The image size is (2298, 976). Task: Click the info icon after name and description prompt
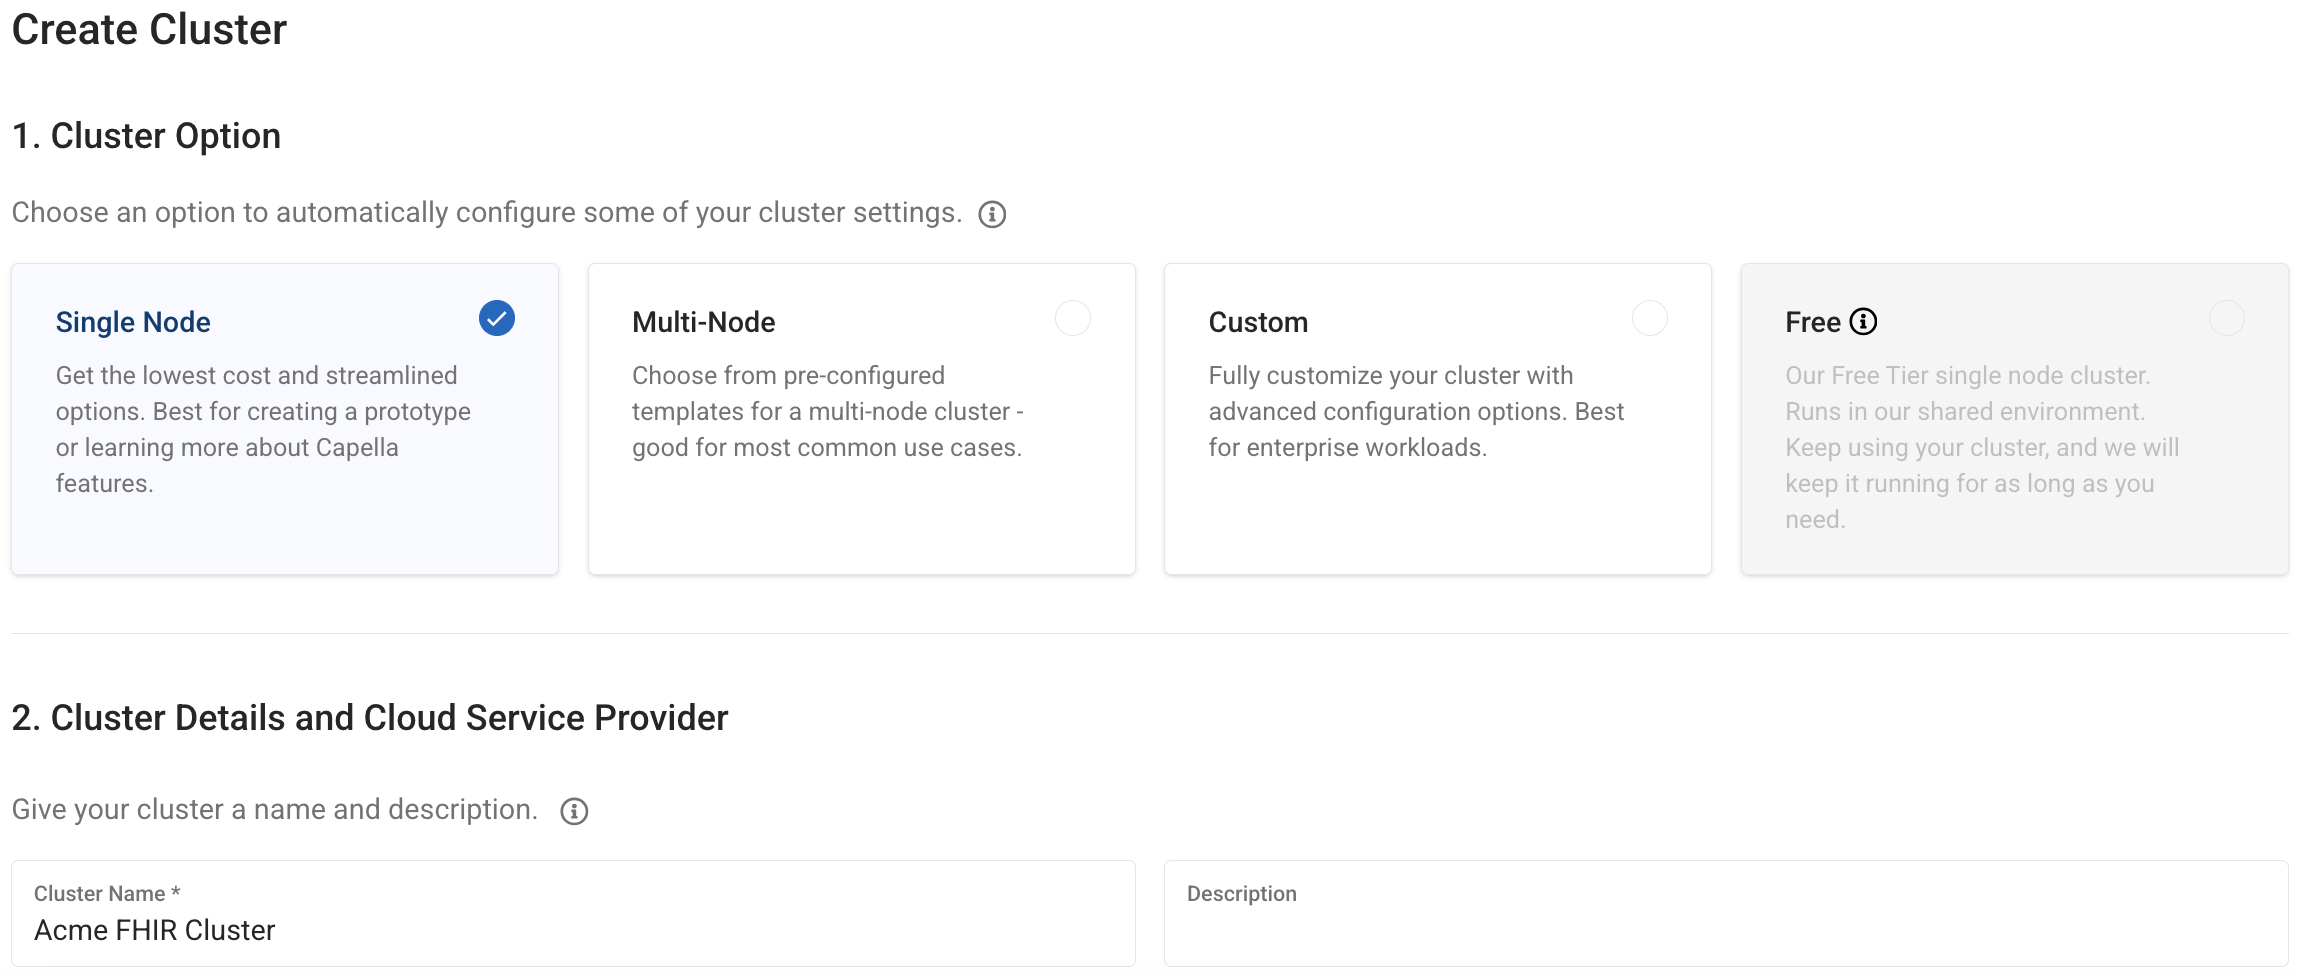pos(574,810)
